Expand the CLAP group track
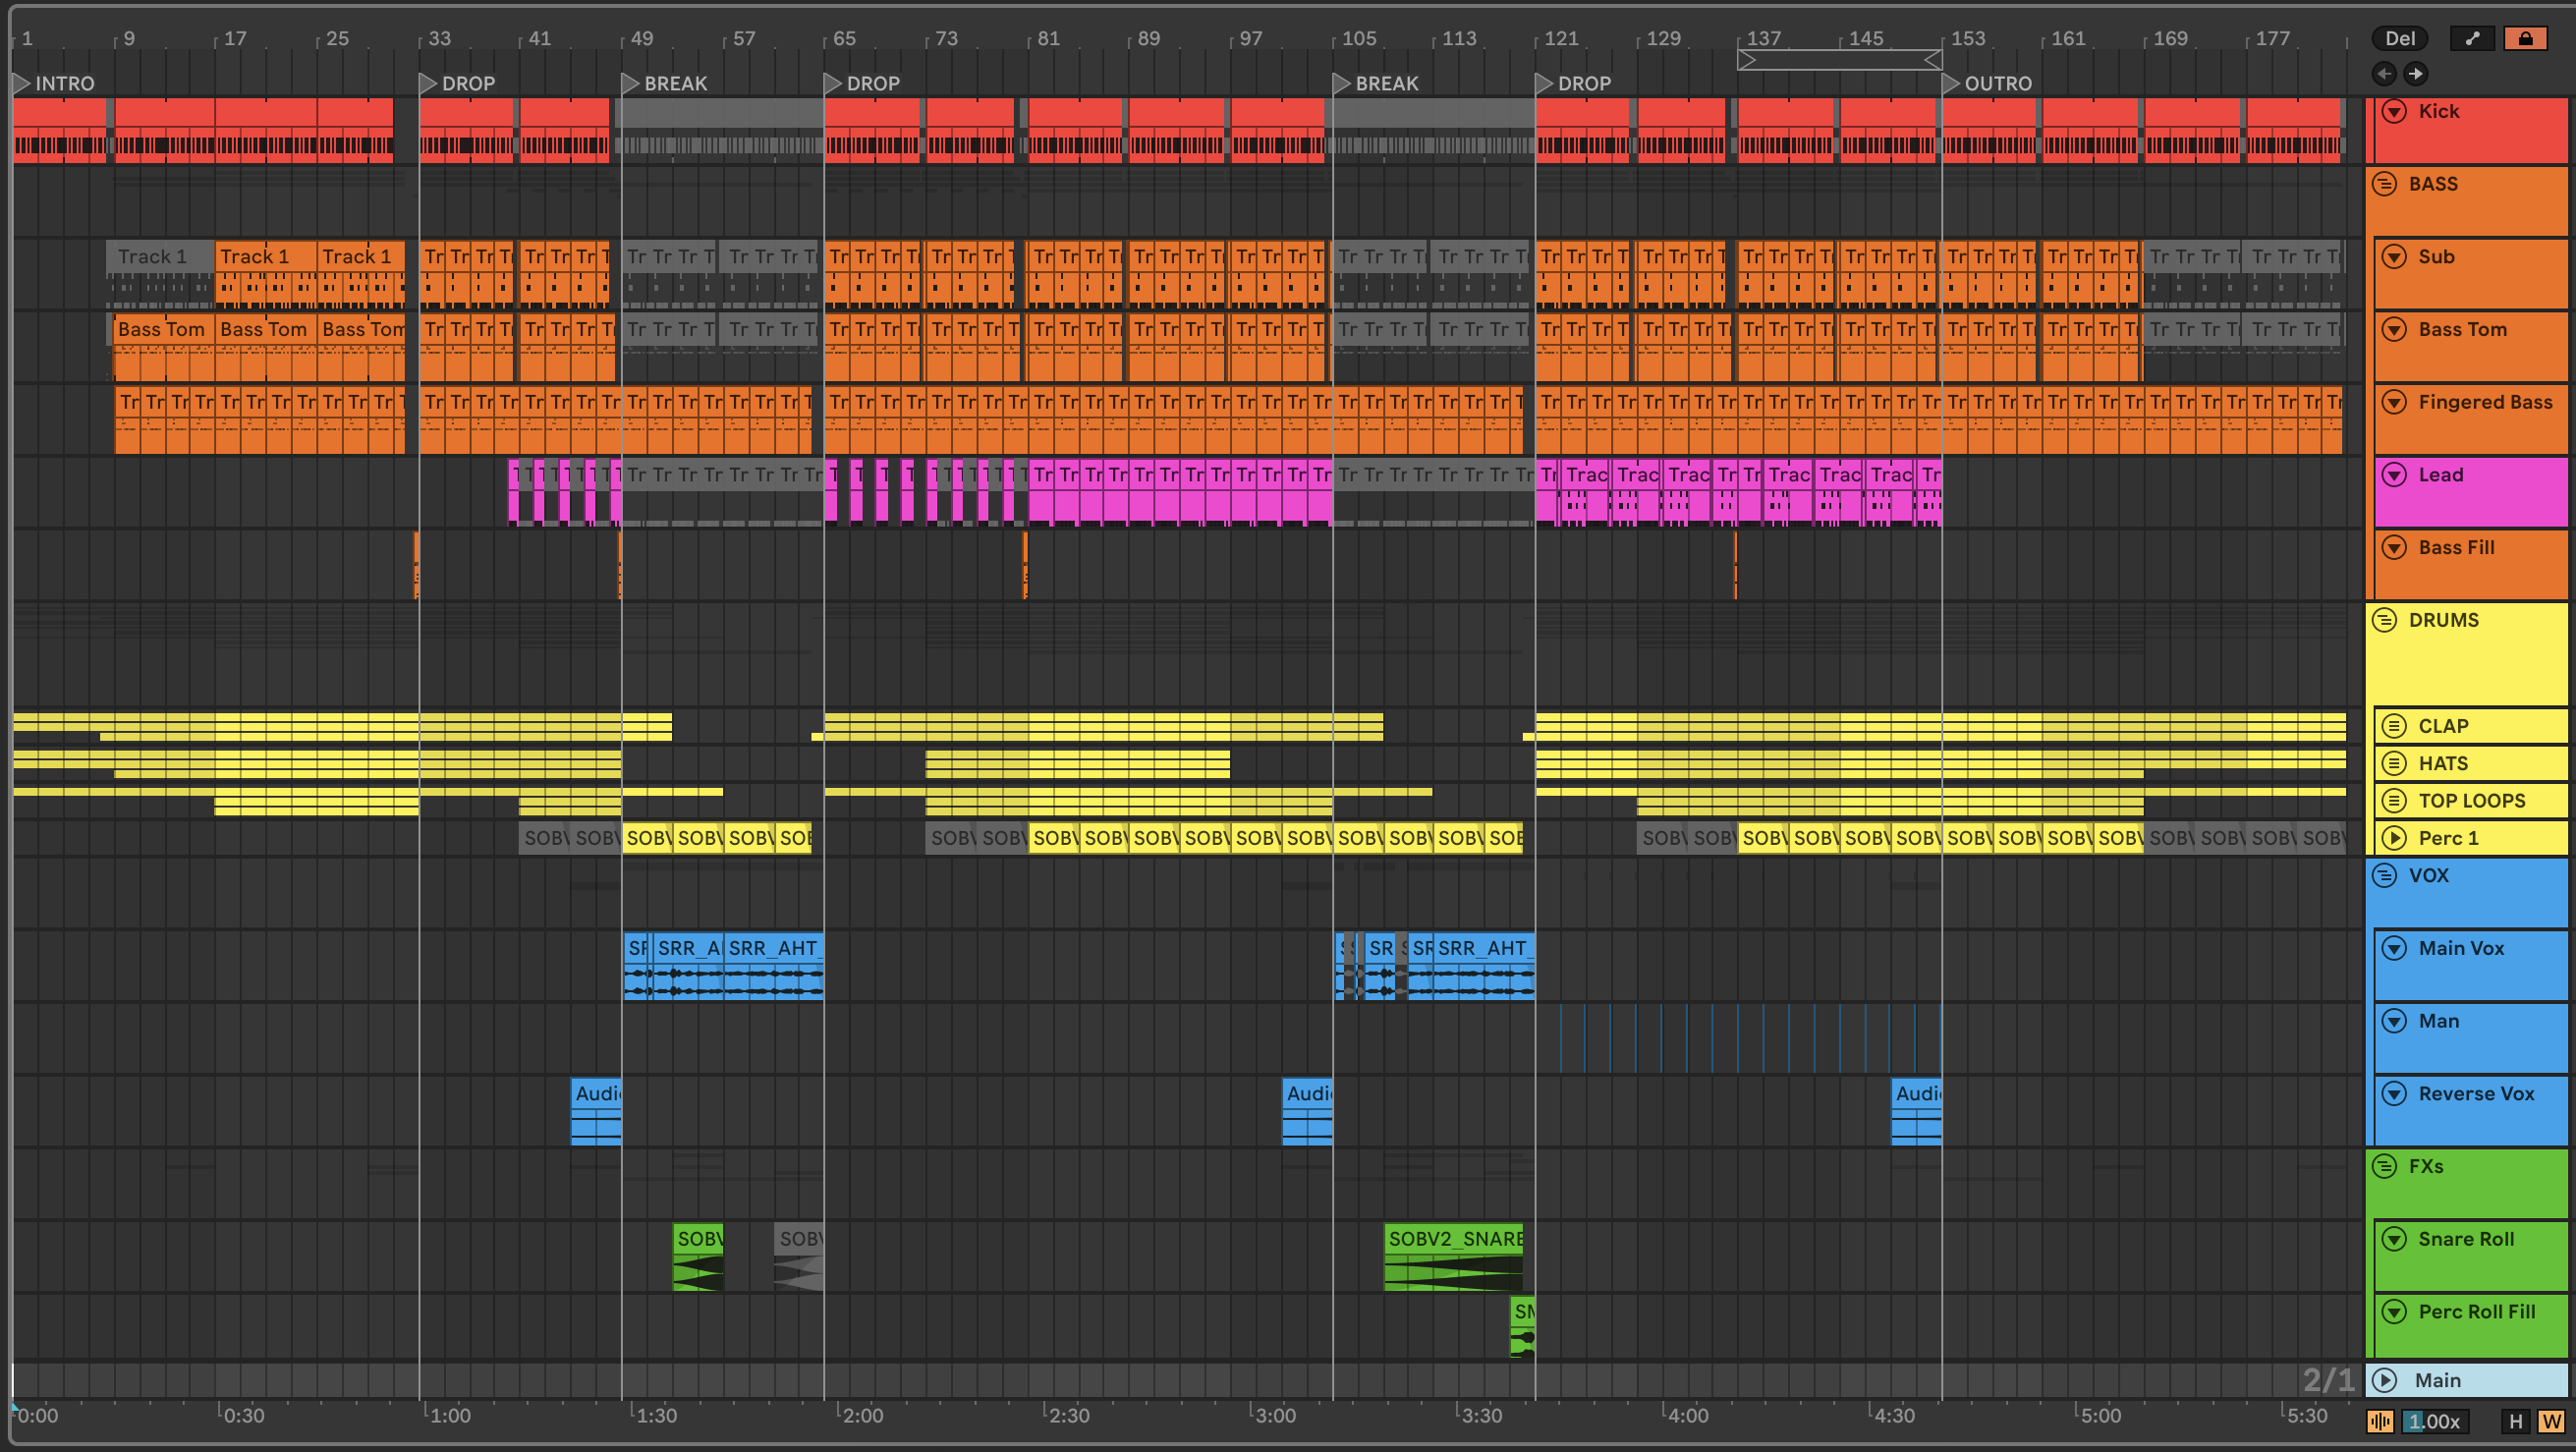Image resolution: width=2576 pixels, height=1452 pixels. pos(2394,726)
